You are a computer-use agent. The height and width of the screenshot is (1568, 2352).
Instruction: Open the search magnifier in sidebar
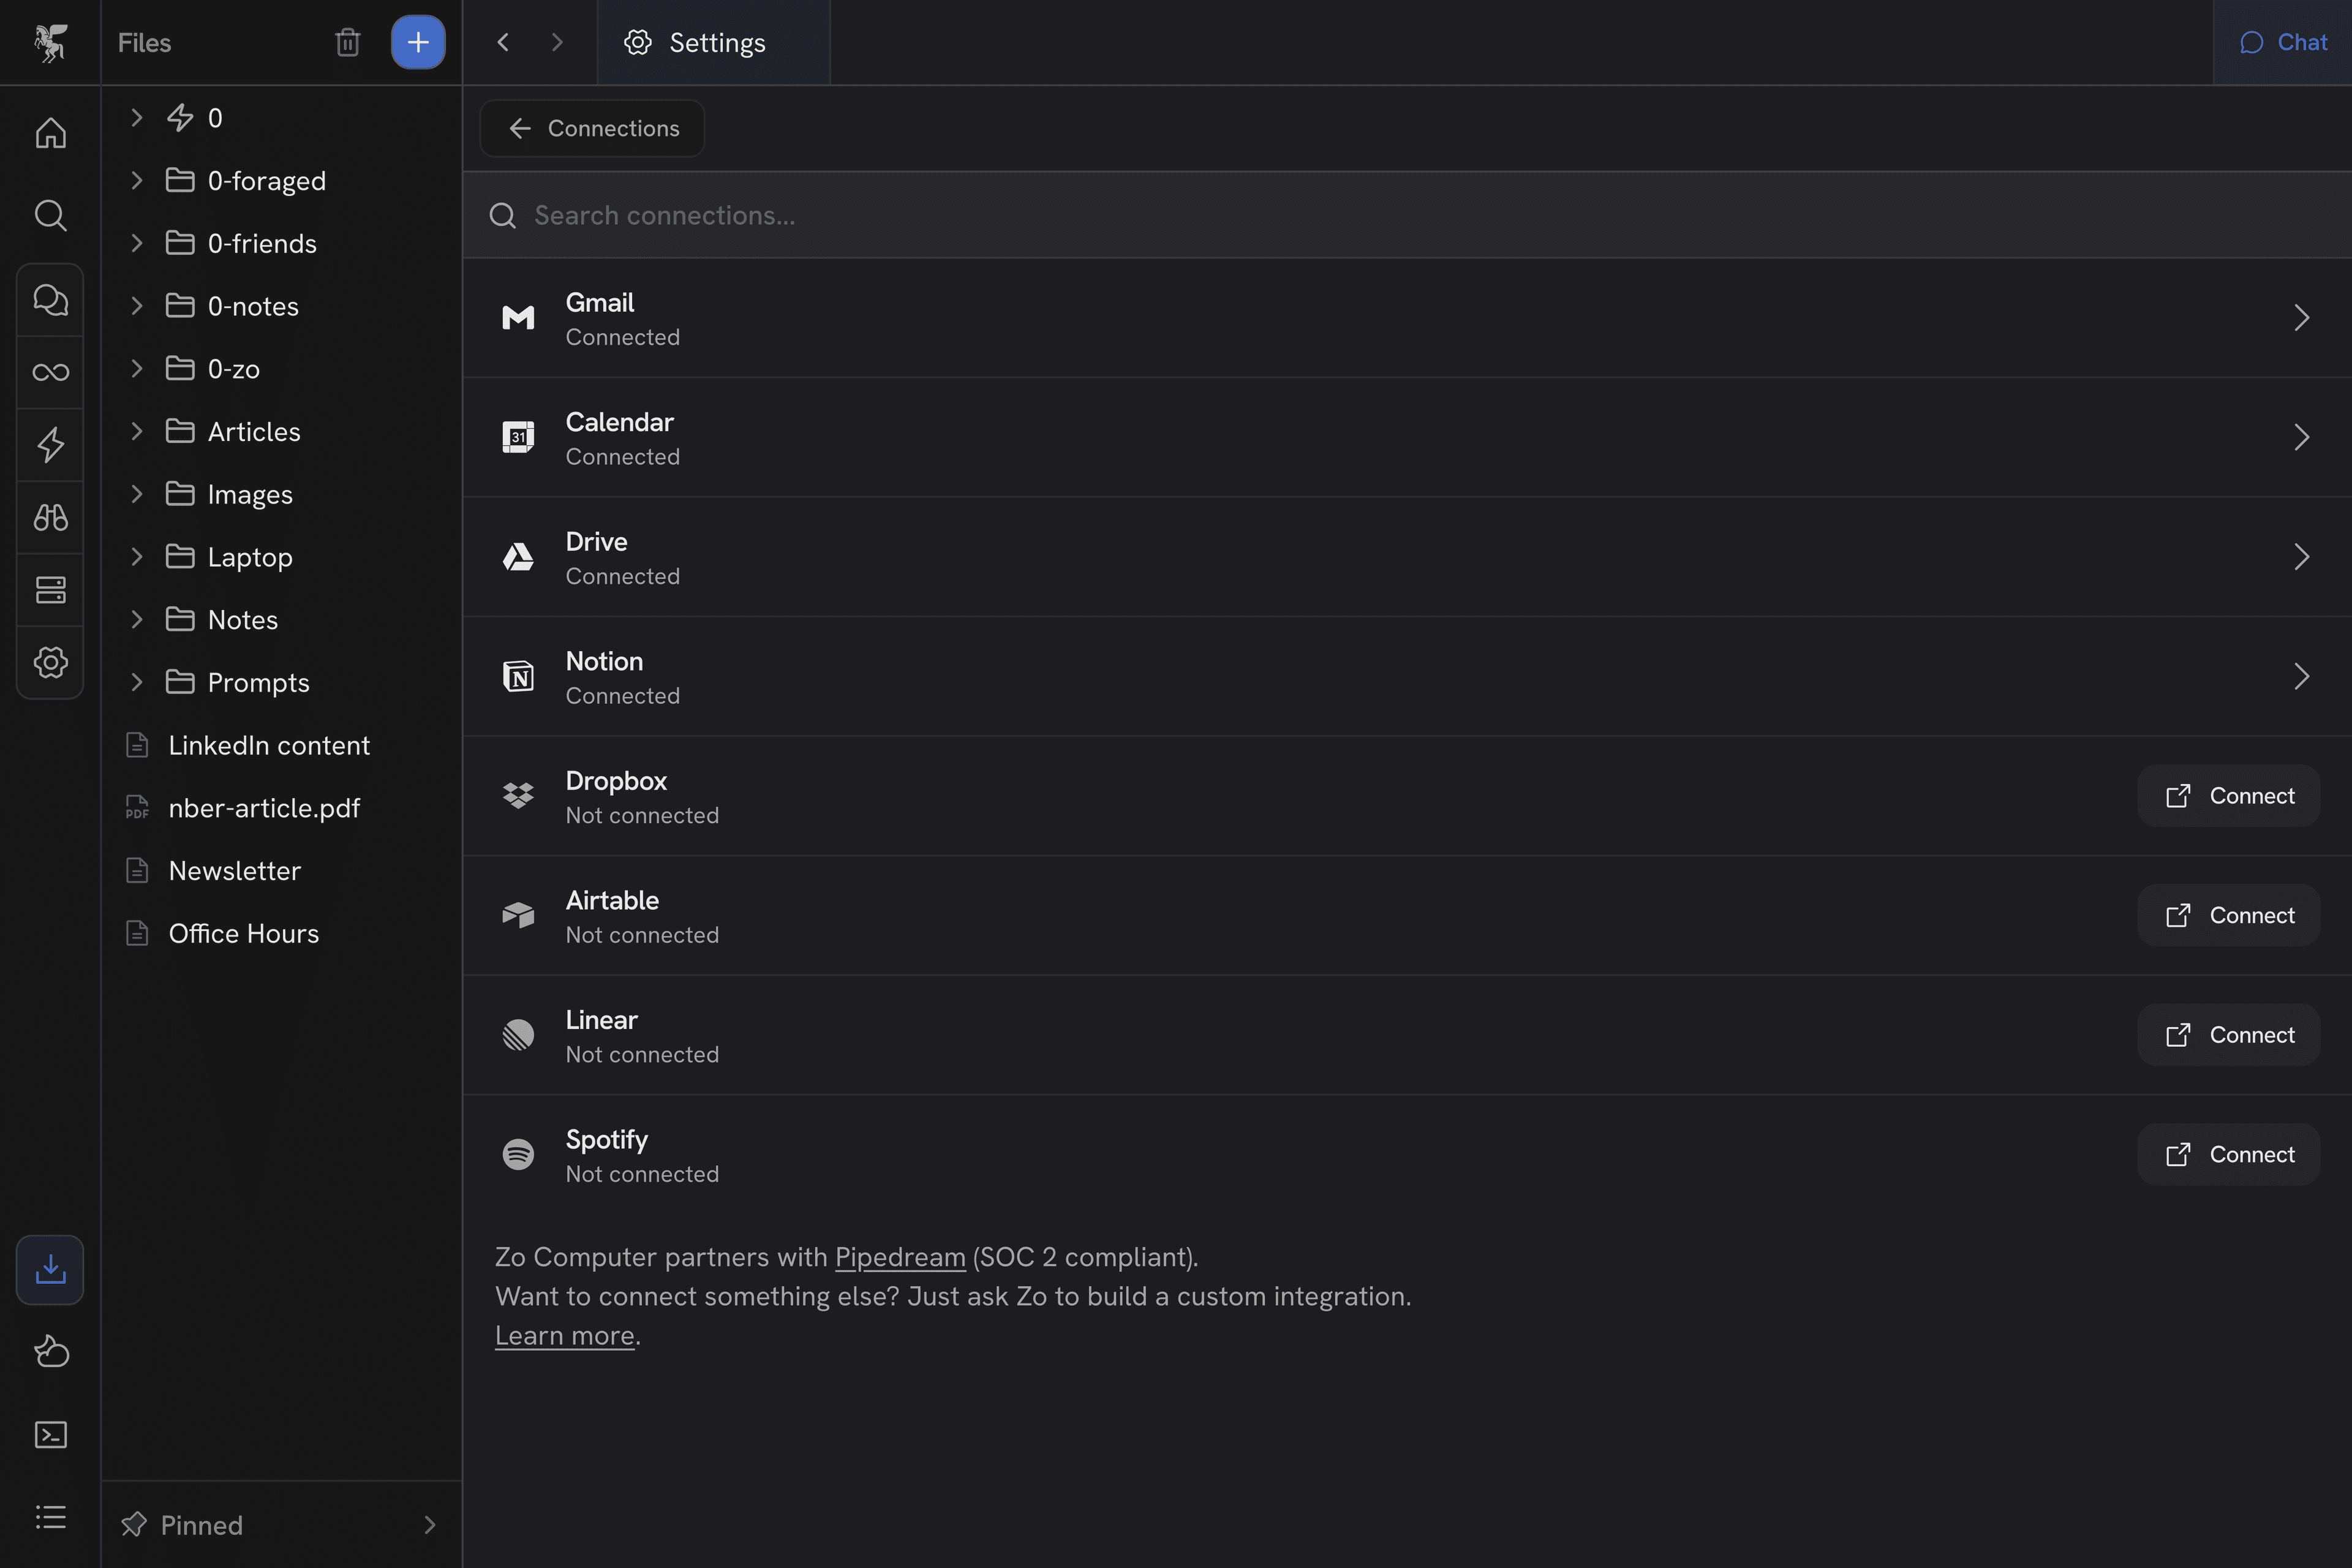tap(50, 215)
